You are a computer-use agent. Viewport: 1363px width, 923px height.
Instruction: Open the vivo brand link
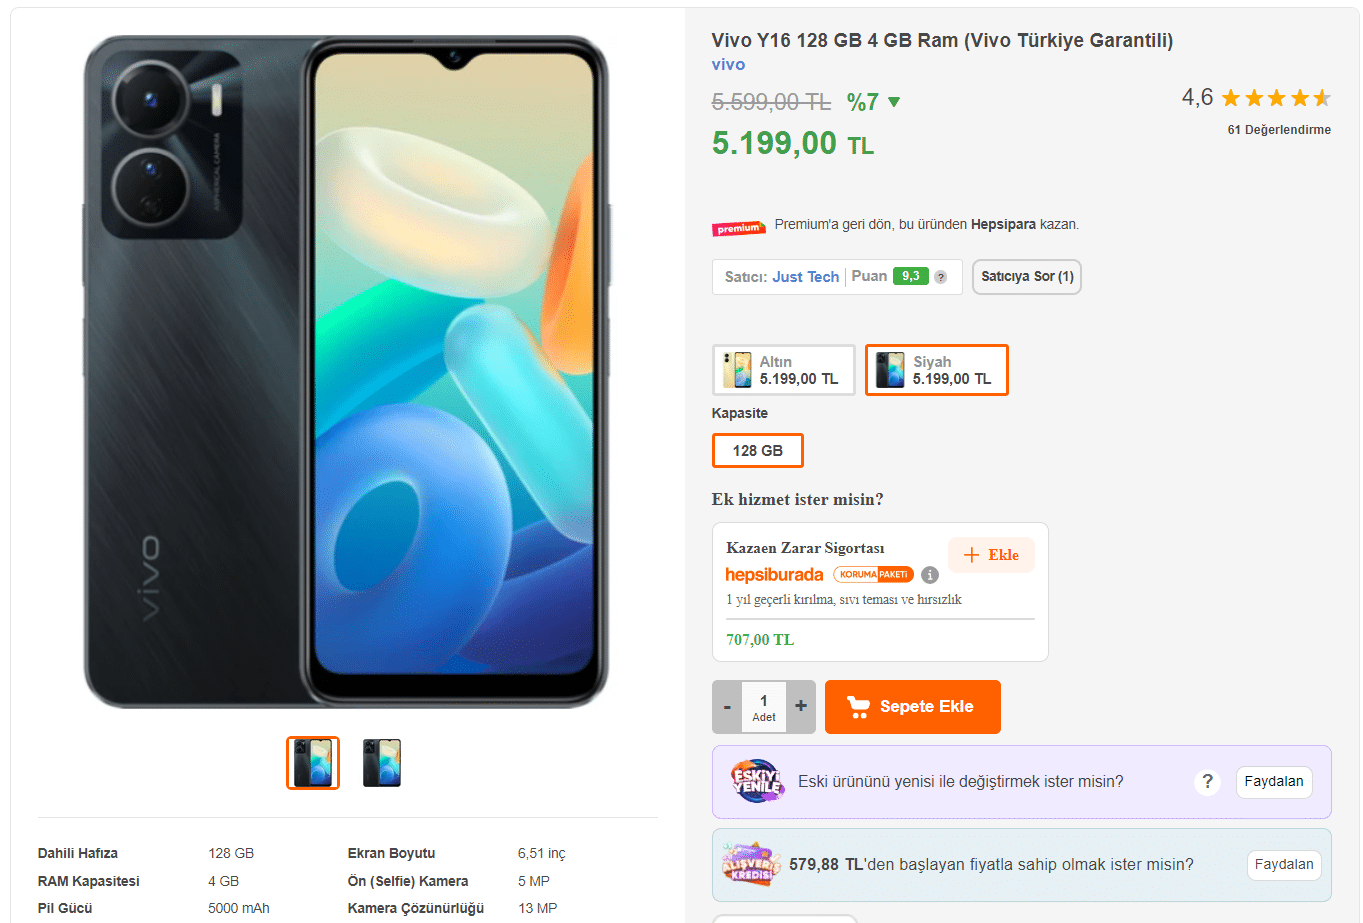(x=728, y=64)
